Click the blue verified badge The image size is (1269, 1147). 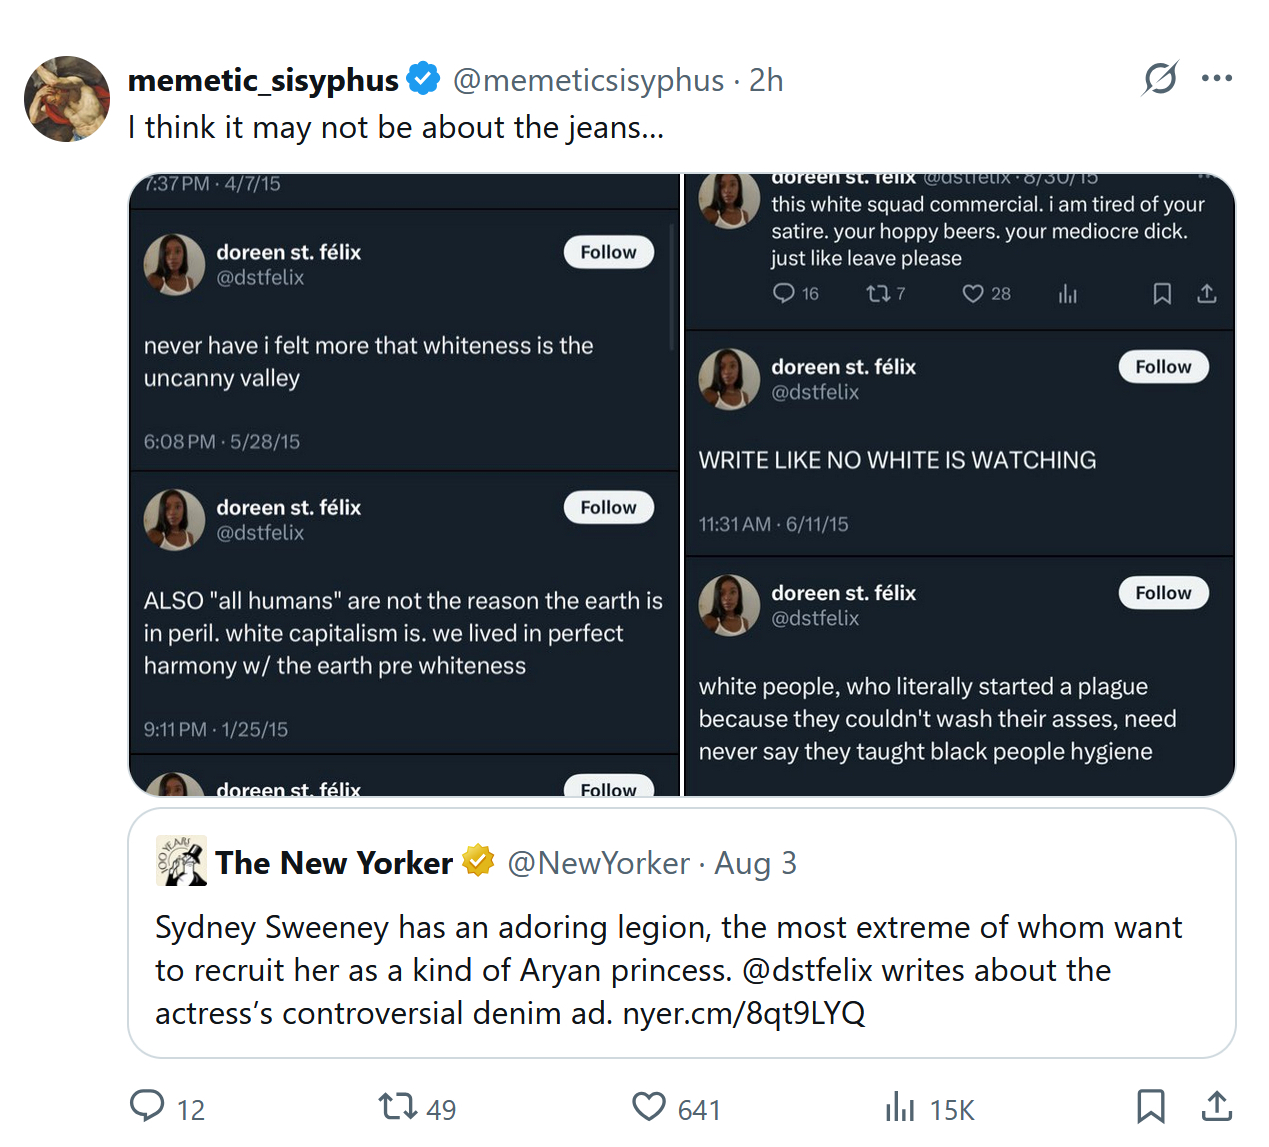coord(424,79)
